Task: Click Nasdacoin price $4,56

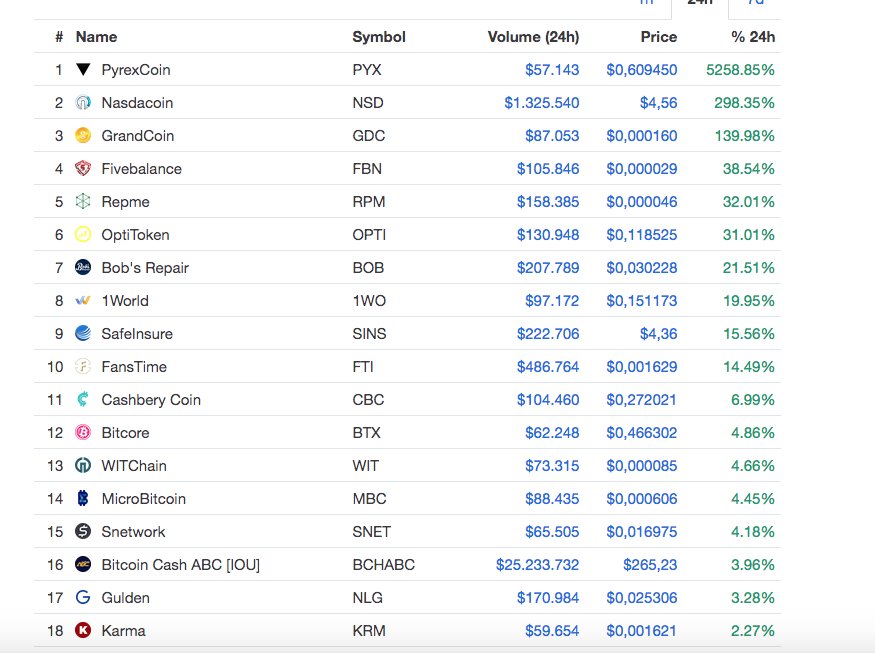Action: (658, 103)
